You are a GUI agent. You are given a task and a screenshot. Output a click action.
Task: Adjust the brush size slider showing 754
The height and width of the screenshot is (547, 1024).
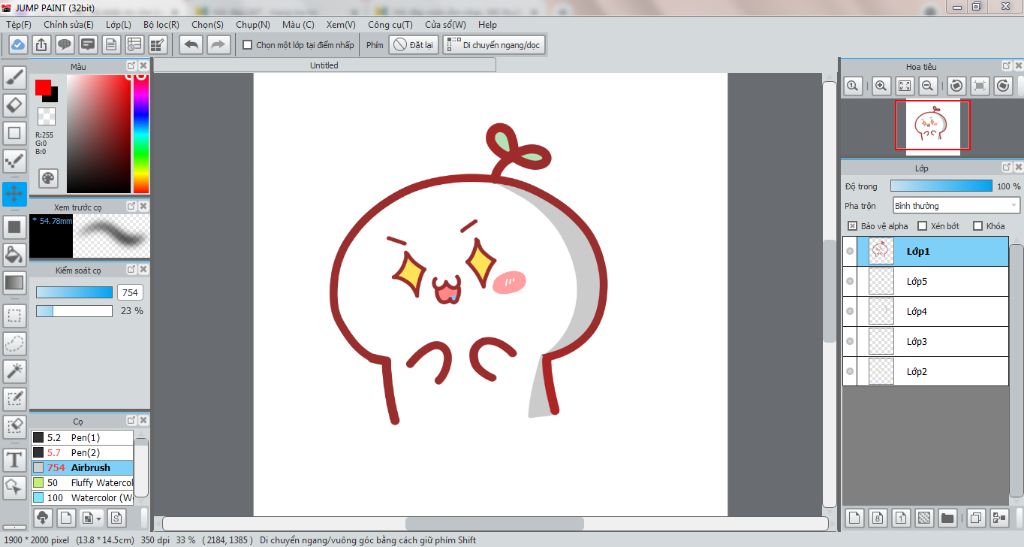click(74, 292)
